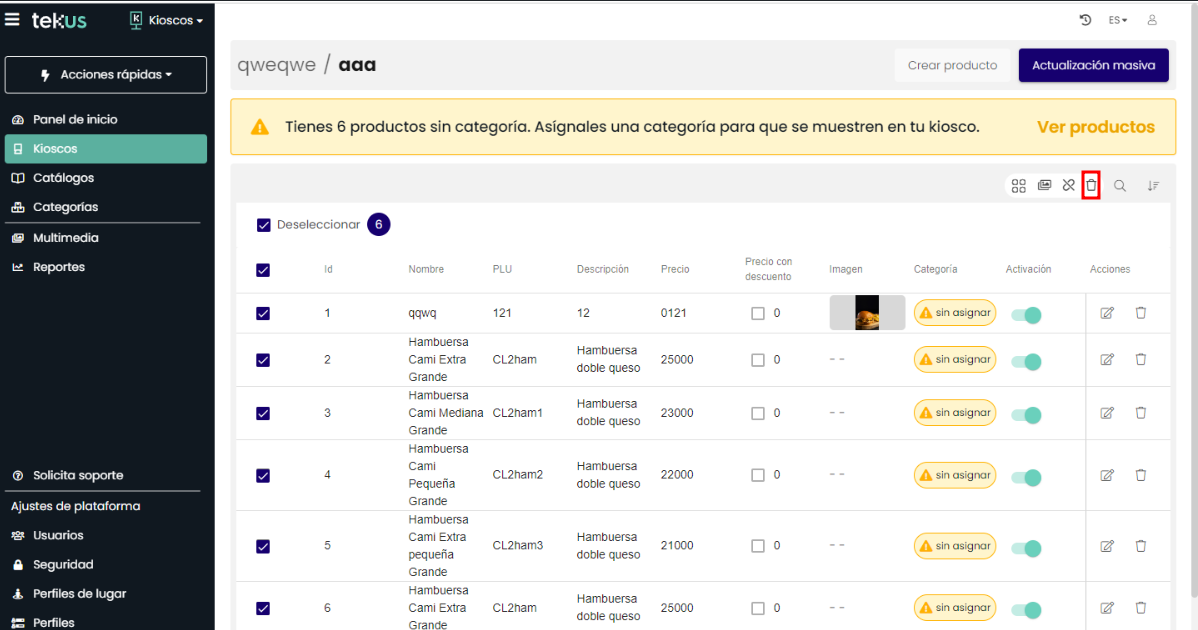Open the ES language dropdown
The image size is (1198, 630).
pos(1117,20)
